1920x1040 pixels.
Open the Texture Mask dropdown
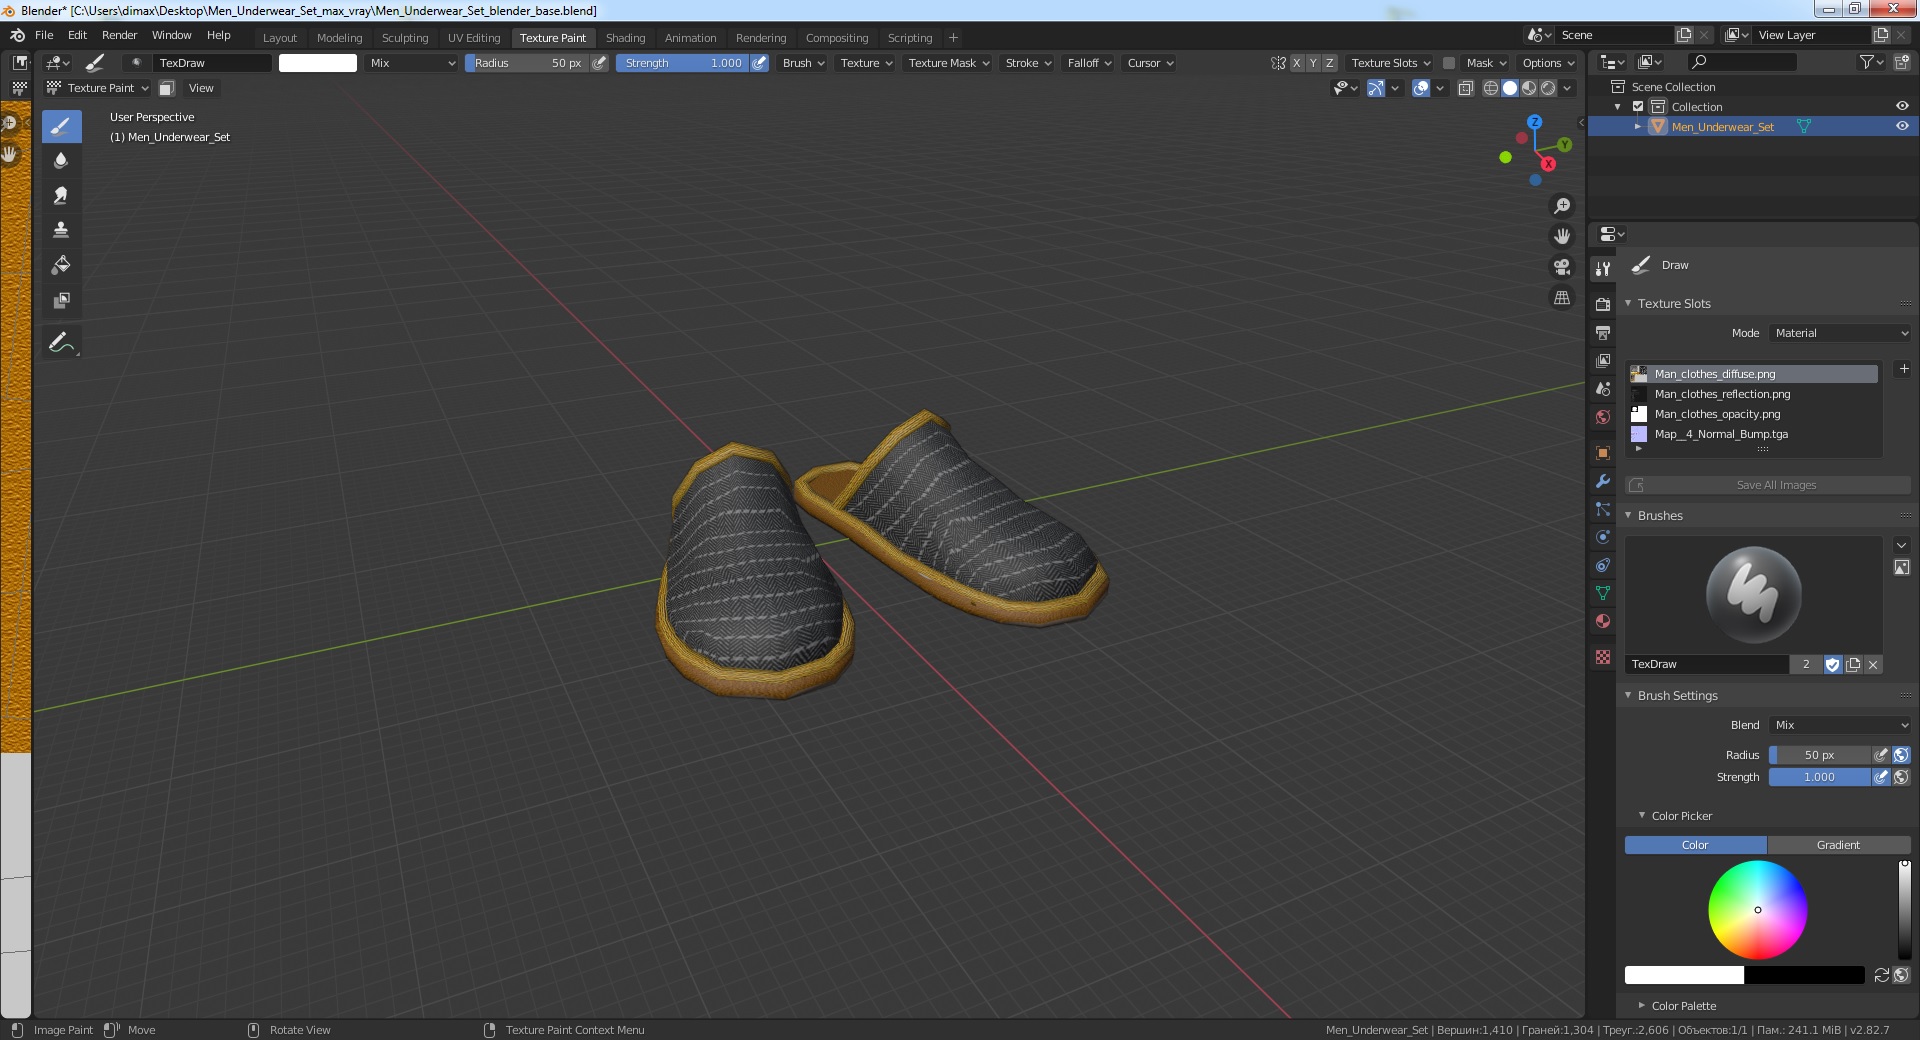948,63
